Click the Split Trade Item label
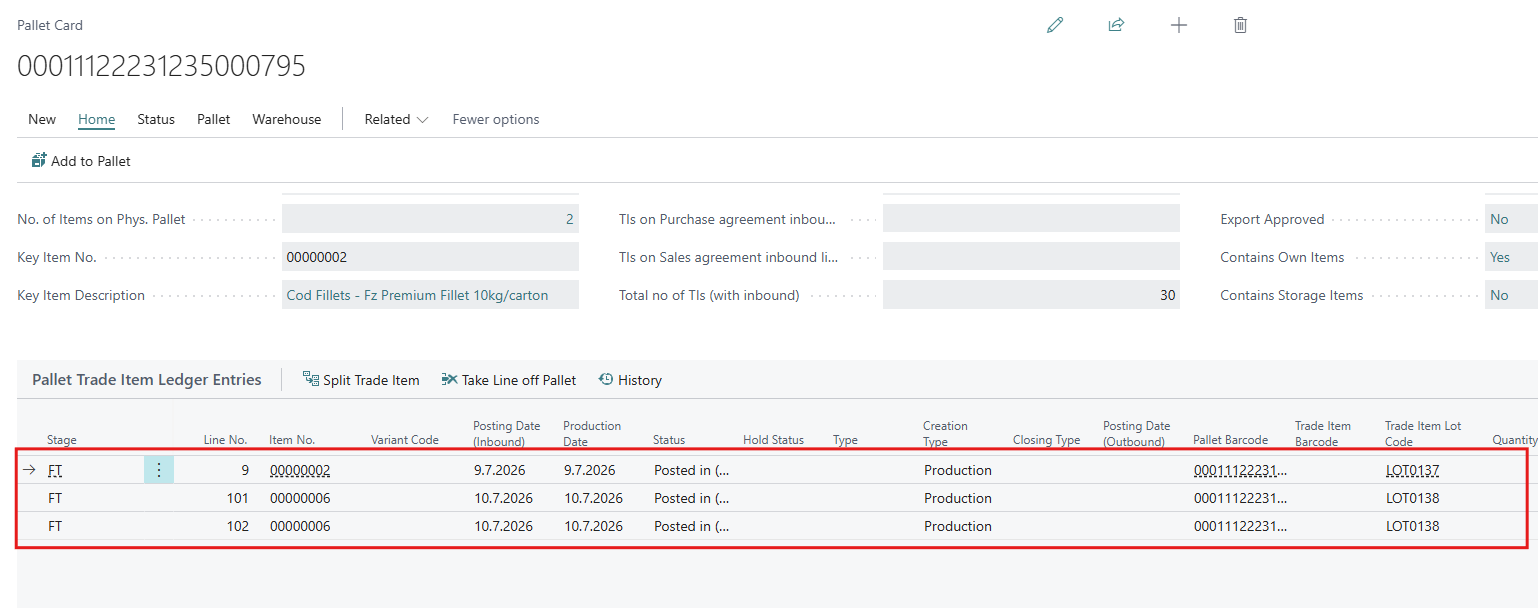The height and width of the screenshot is (608, 1538). 371,380
